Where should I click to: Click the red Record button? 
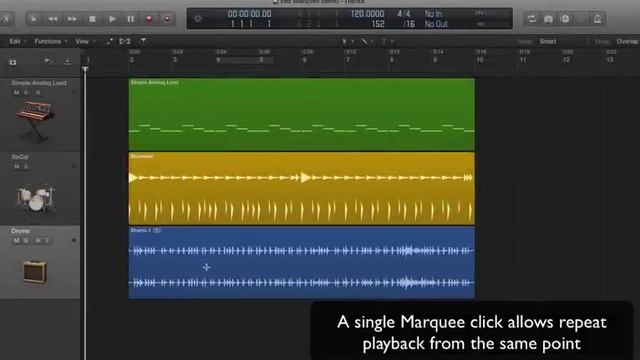(149, 19)
